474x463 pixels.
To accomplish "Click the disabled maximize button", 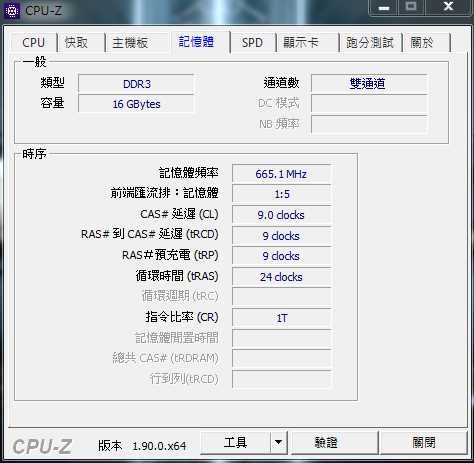I will click(x=411, y=7).
